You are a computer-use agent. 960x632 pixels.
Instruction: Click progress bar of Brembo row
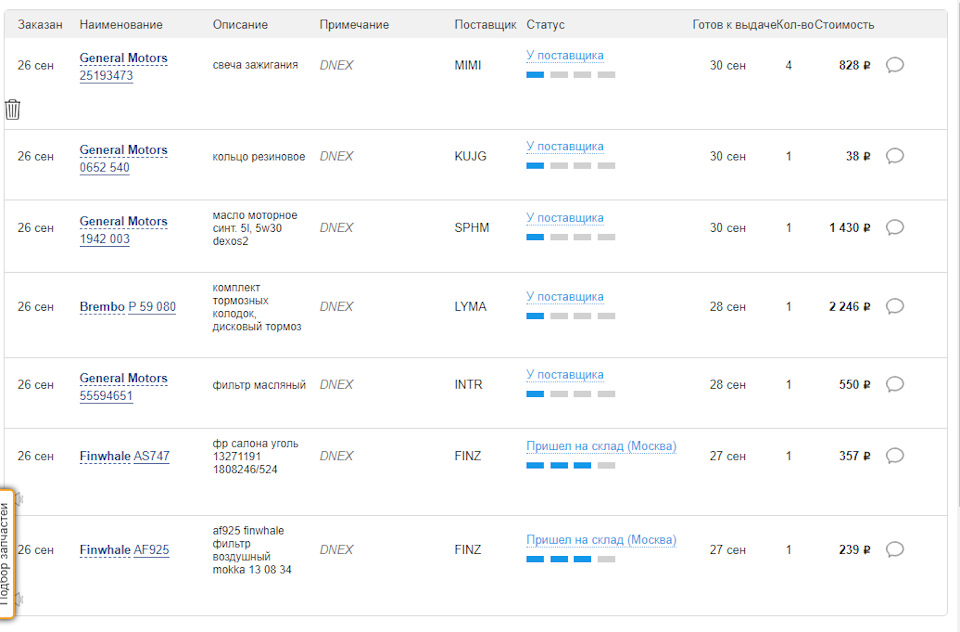(x=571, y=316)
